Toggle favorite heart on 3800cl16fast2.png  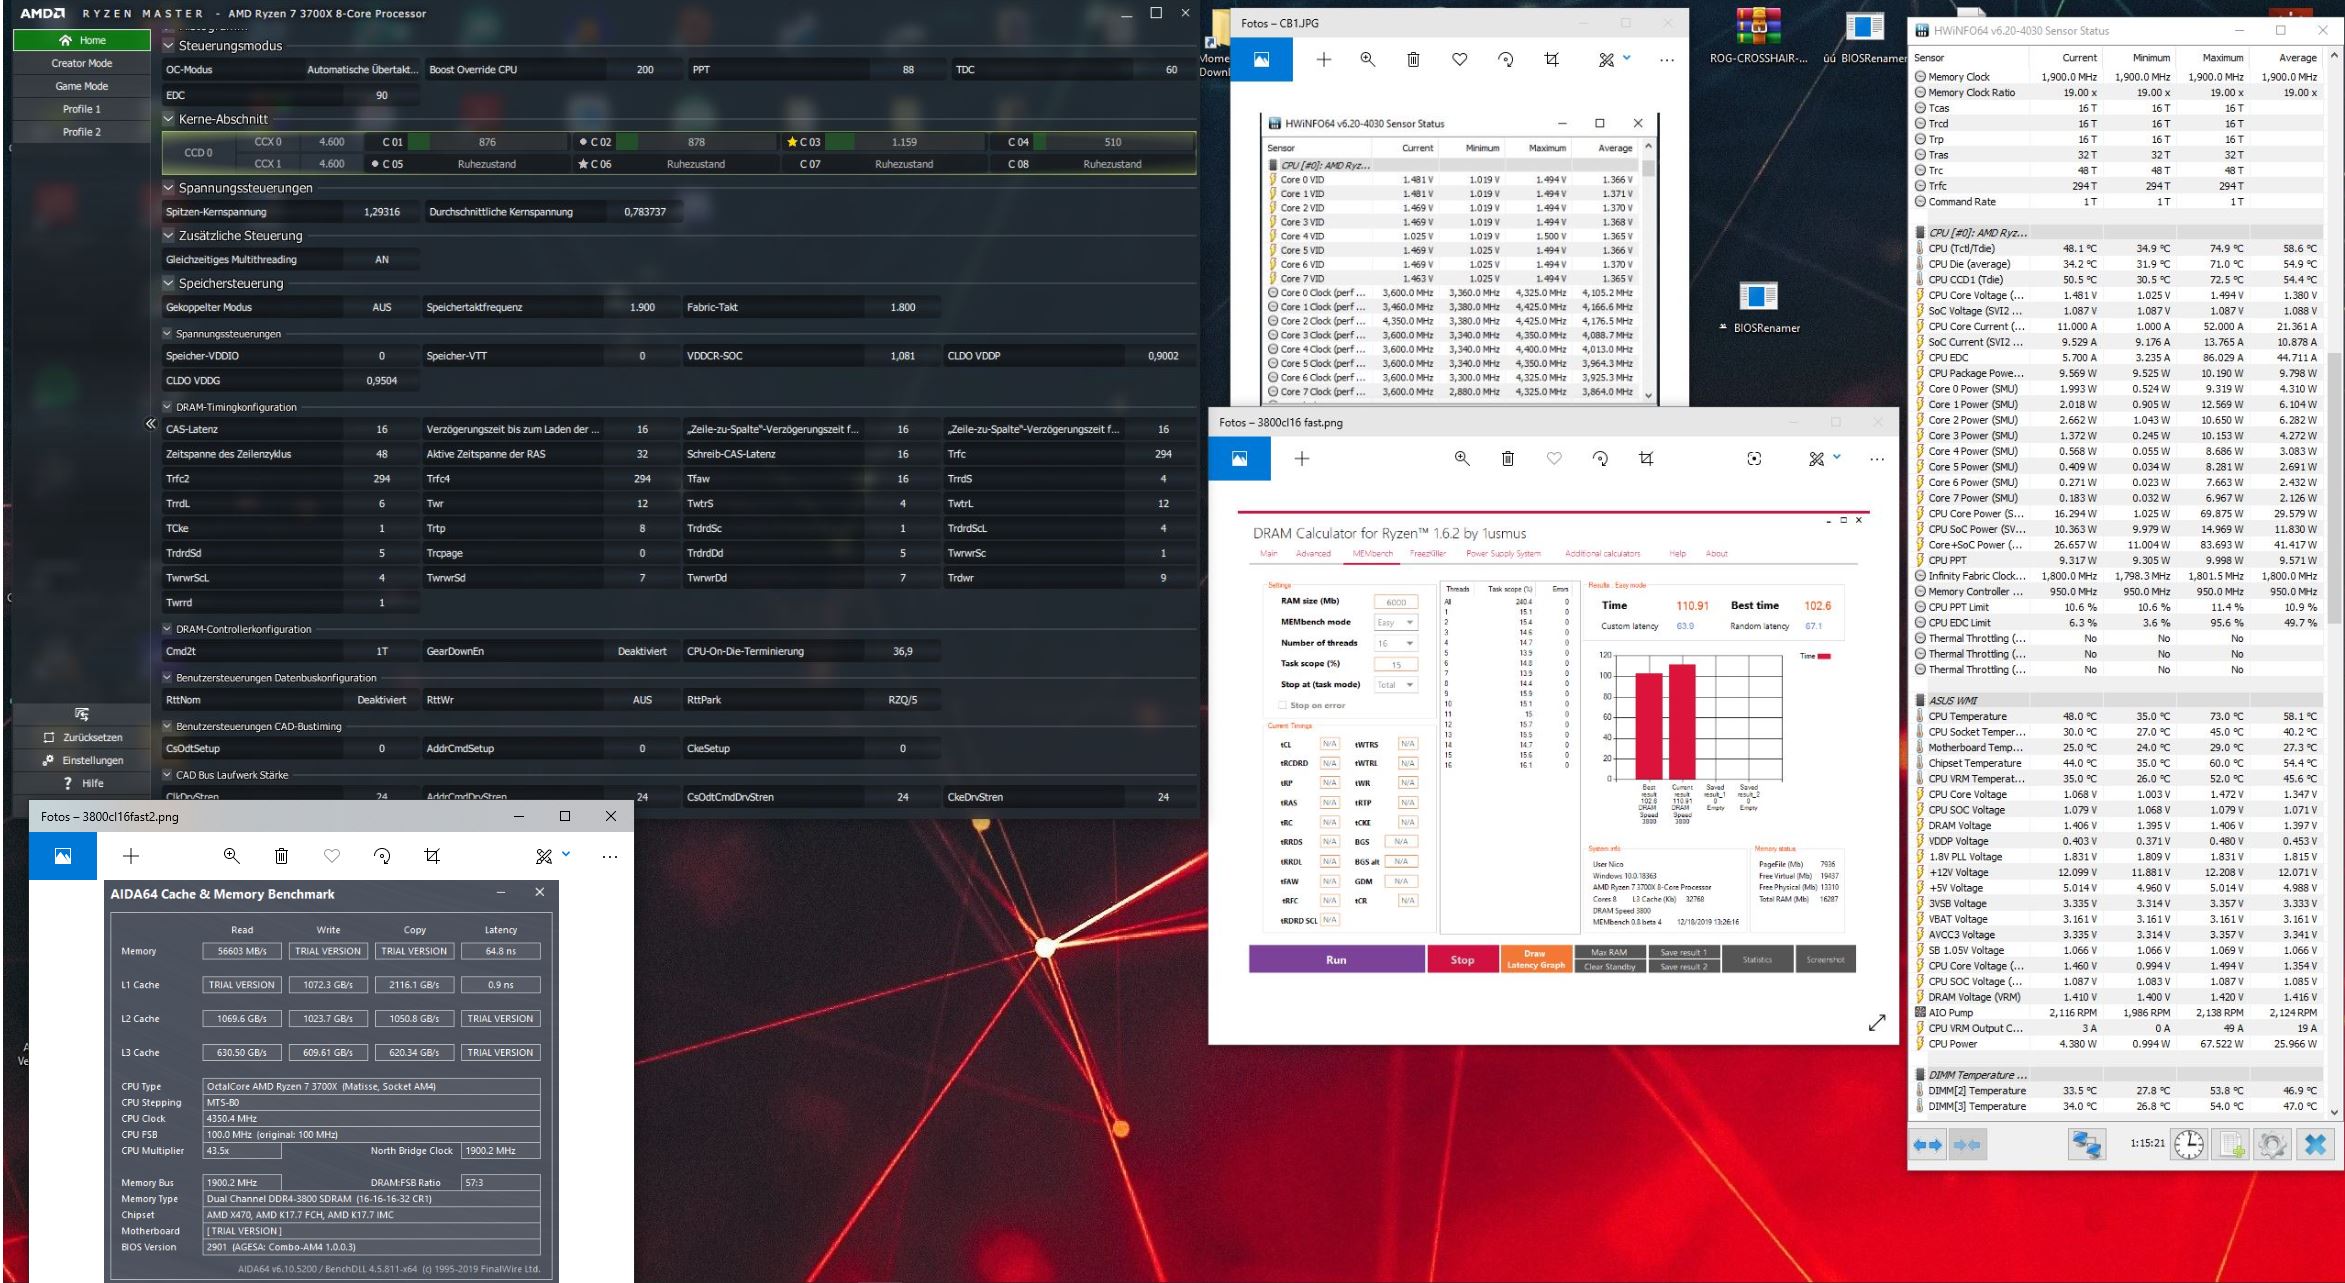click(x=332, y=856)
